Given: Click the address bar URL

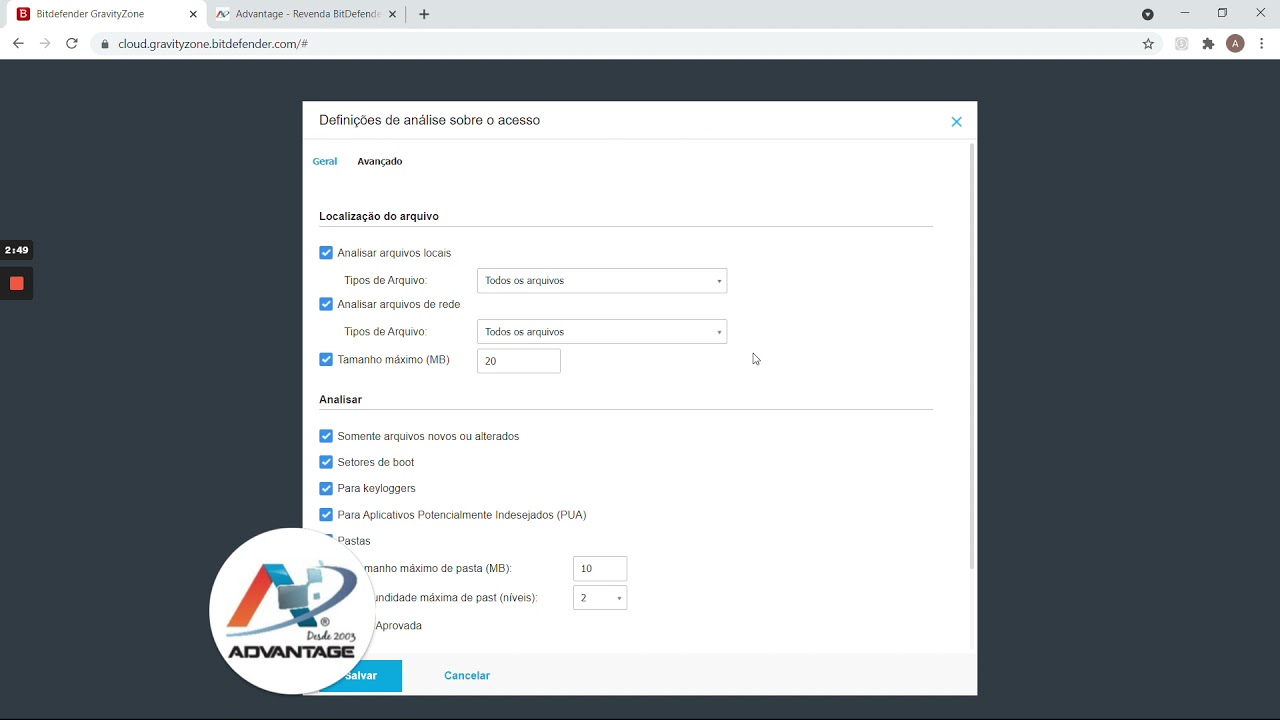Looking at the screenshot, I should tap(213, 44).
